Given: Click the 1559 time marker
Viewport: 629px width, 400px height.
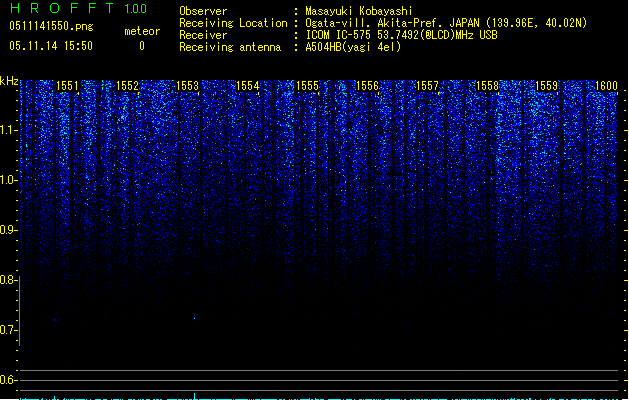Looking at the screenshot, I should (x=547, y=86).
